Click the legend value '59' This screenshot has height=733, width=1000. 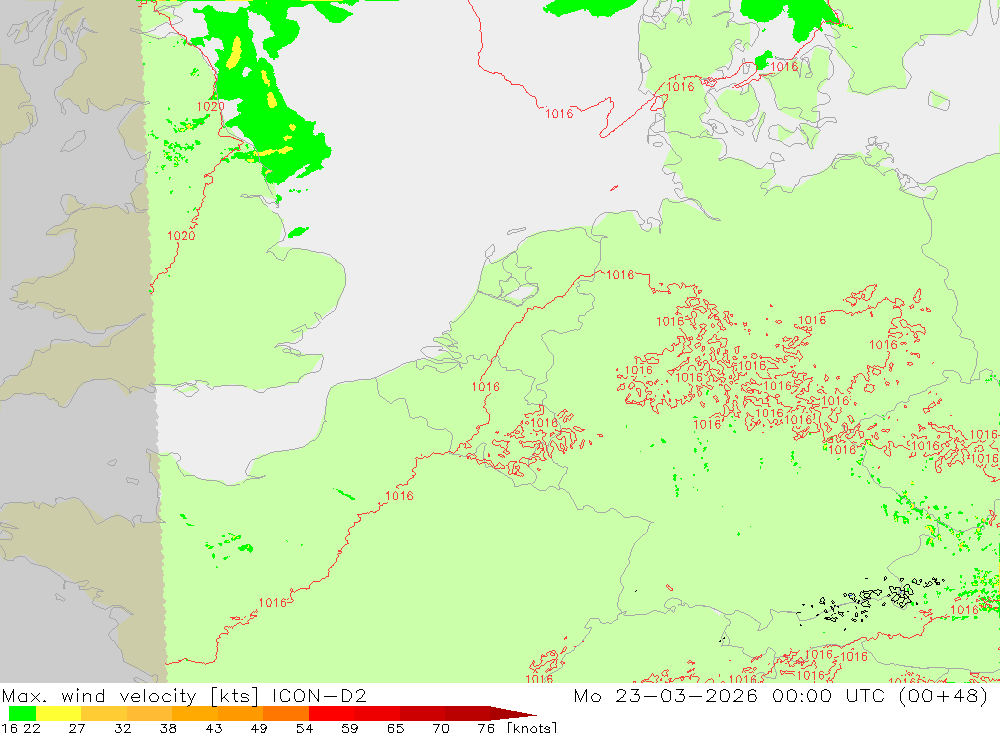click(x=349, y=728)
